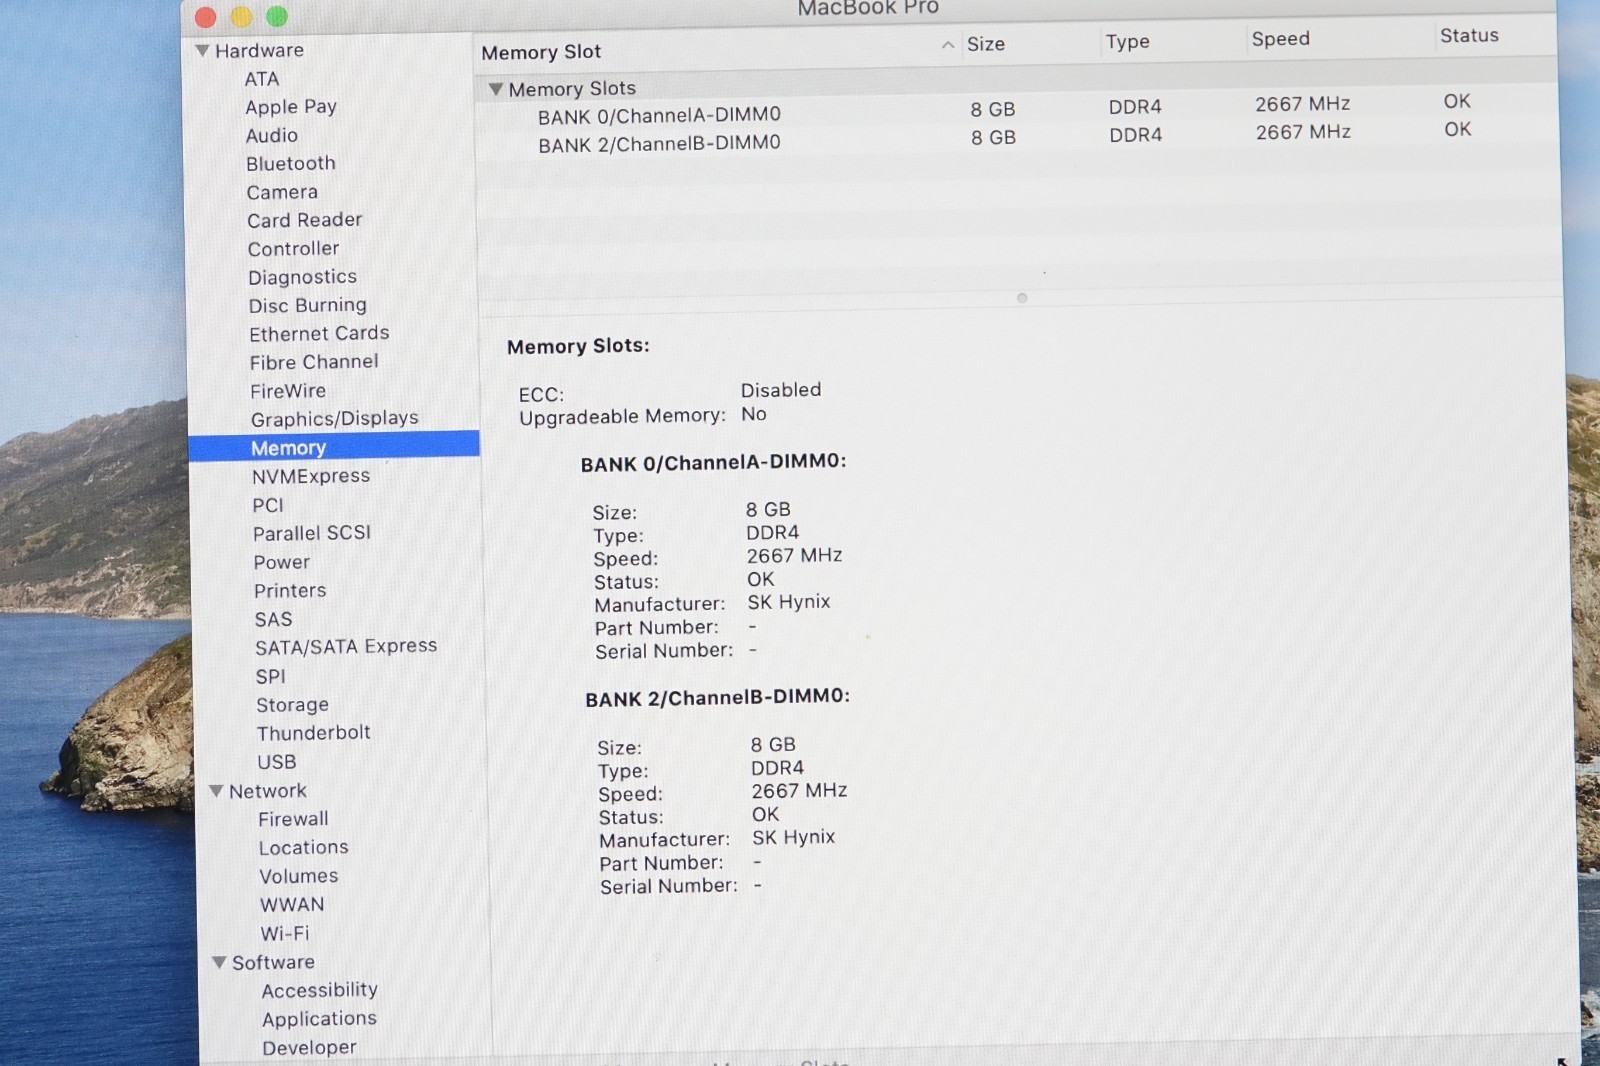This screenshot has height=1066, width=1600.
Task: Select Graphics/Displays in the sidebar
Action: coord(334,418)
